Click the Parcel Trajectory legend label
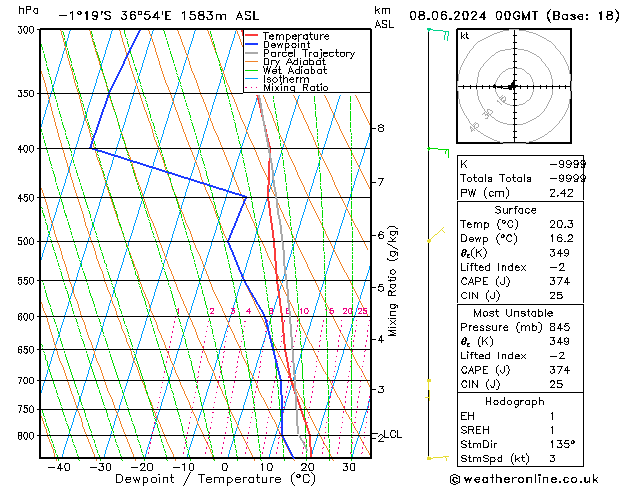 (x=309, y=53)
